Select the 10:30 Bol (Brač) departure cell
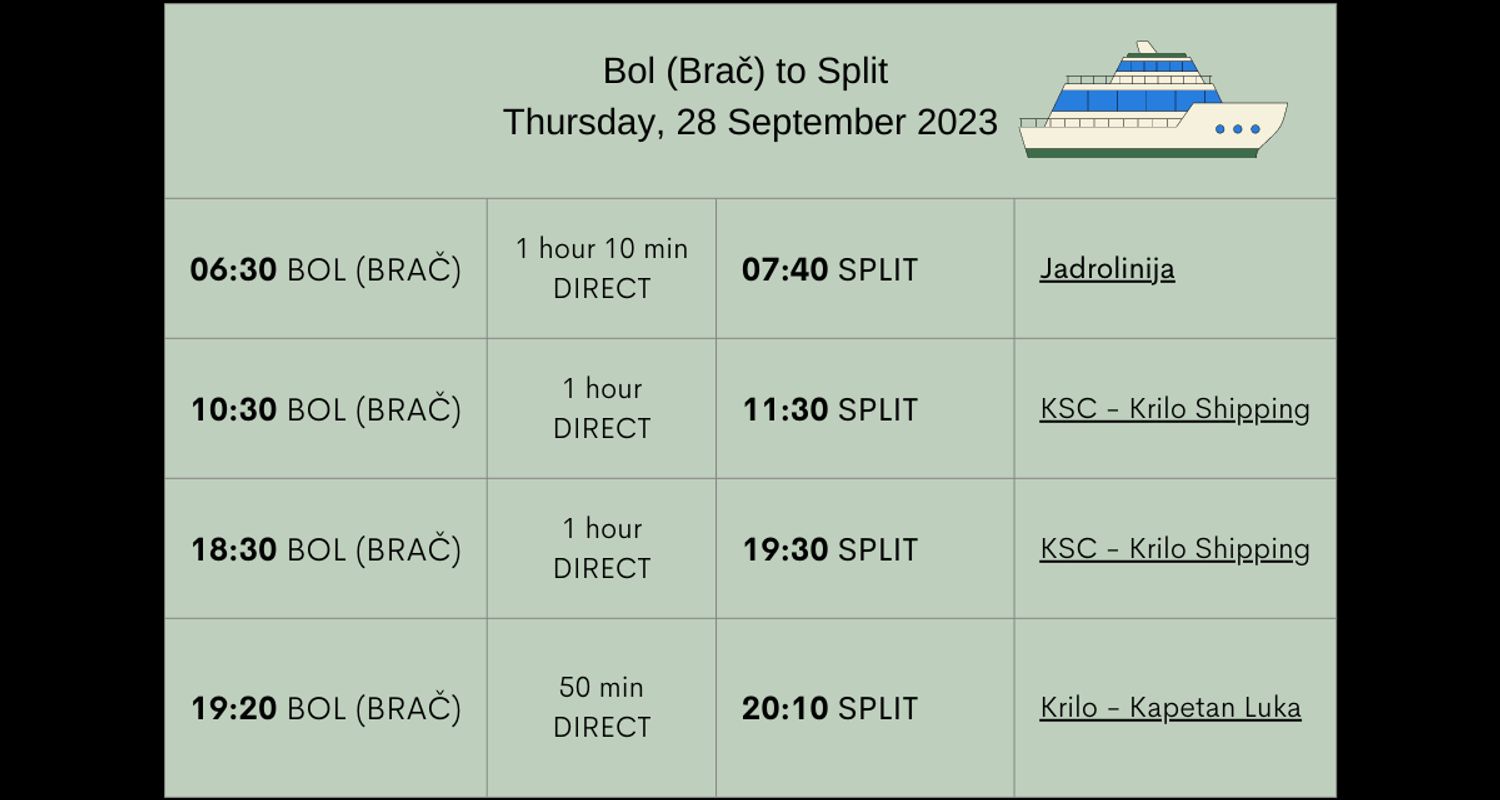Screen dimensions: 1500x800 pyautogui.click(x=325, y=410)
